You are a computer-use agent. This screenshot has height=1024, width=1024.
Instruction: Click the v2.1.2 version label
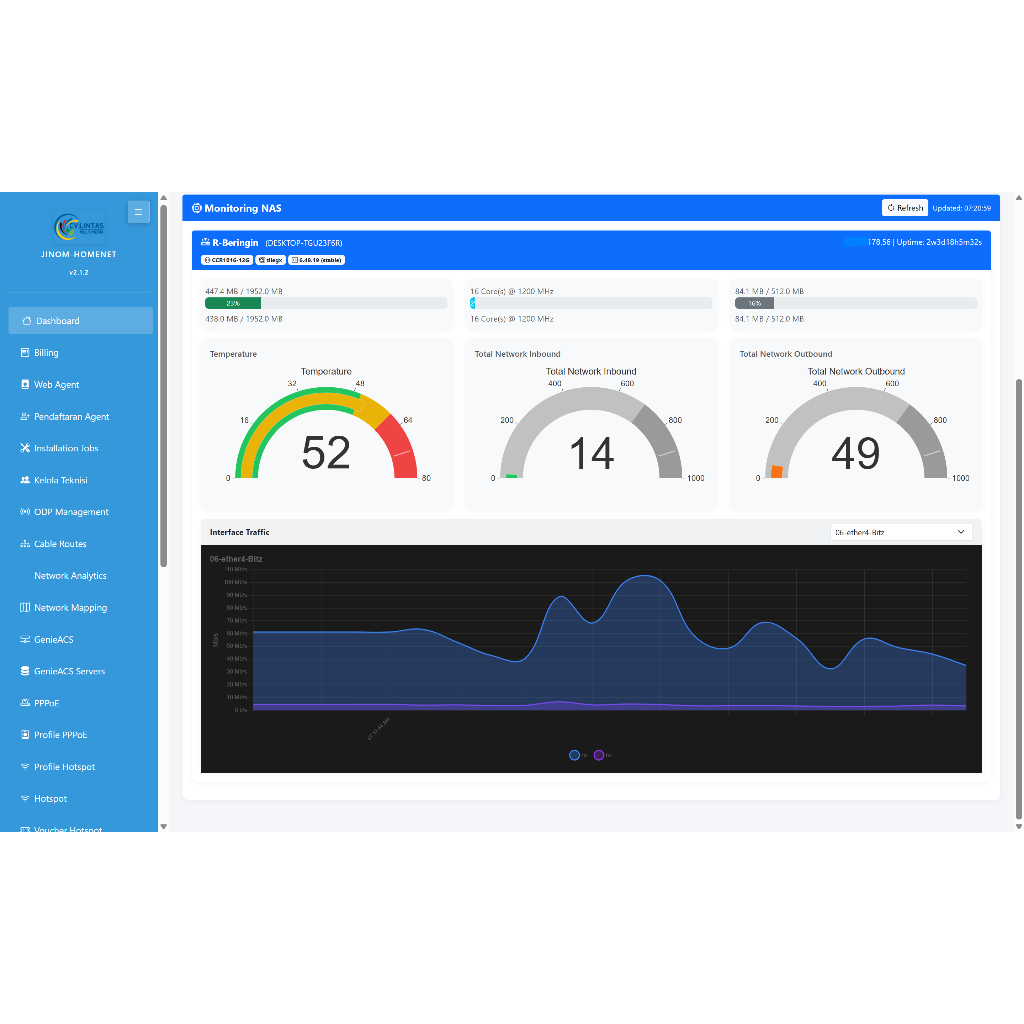[79, 272]
